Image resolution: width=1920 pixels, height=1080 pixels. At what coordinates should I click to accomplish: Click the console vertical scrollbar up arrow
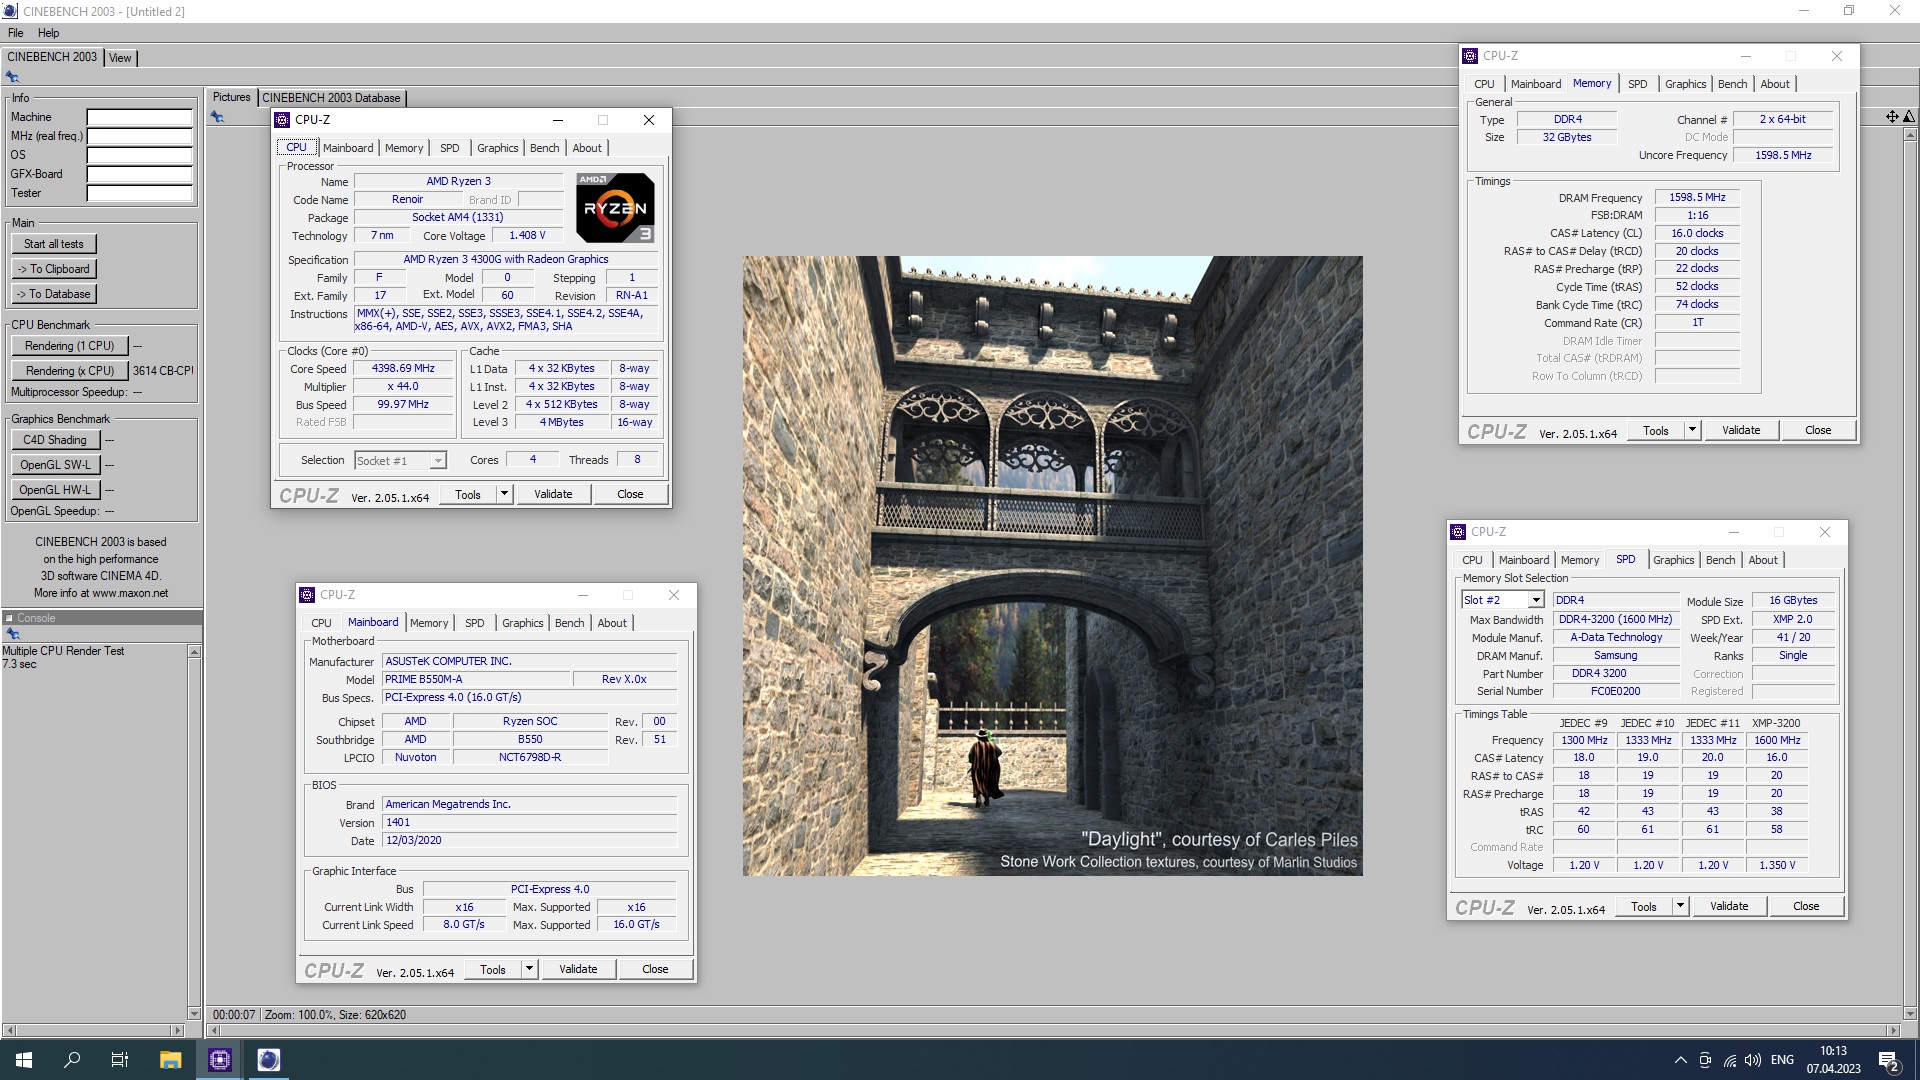(x=194, y=652)
